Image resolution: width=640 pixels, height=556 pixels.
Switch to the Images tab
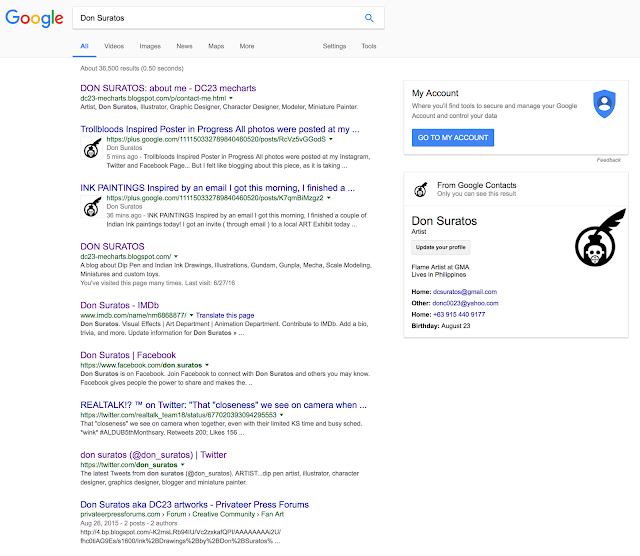tap(150, 46)
